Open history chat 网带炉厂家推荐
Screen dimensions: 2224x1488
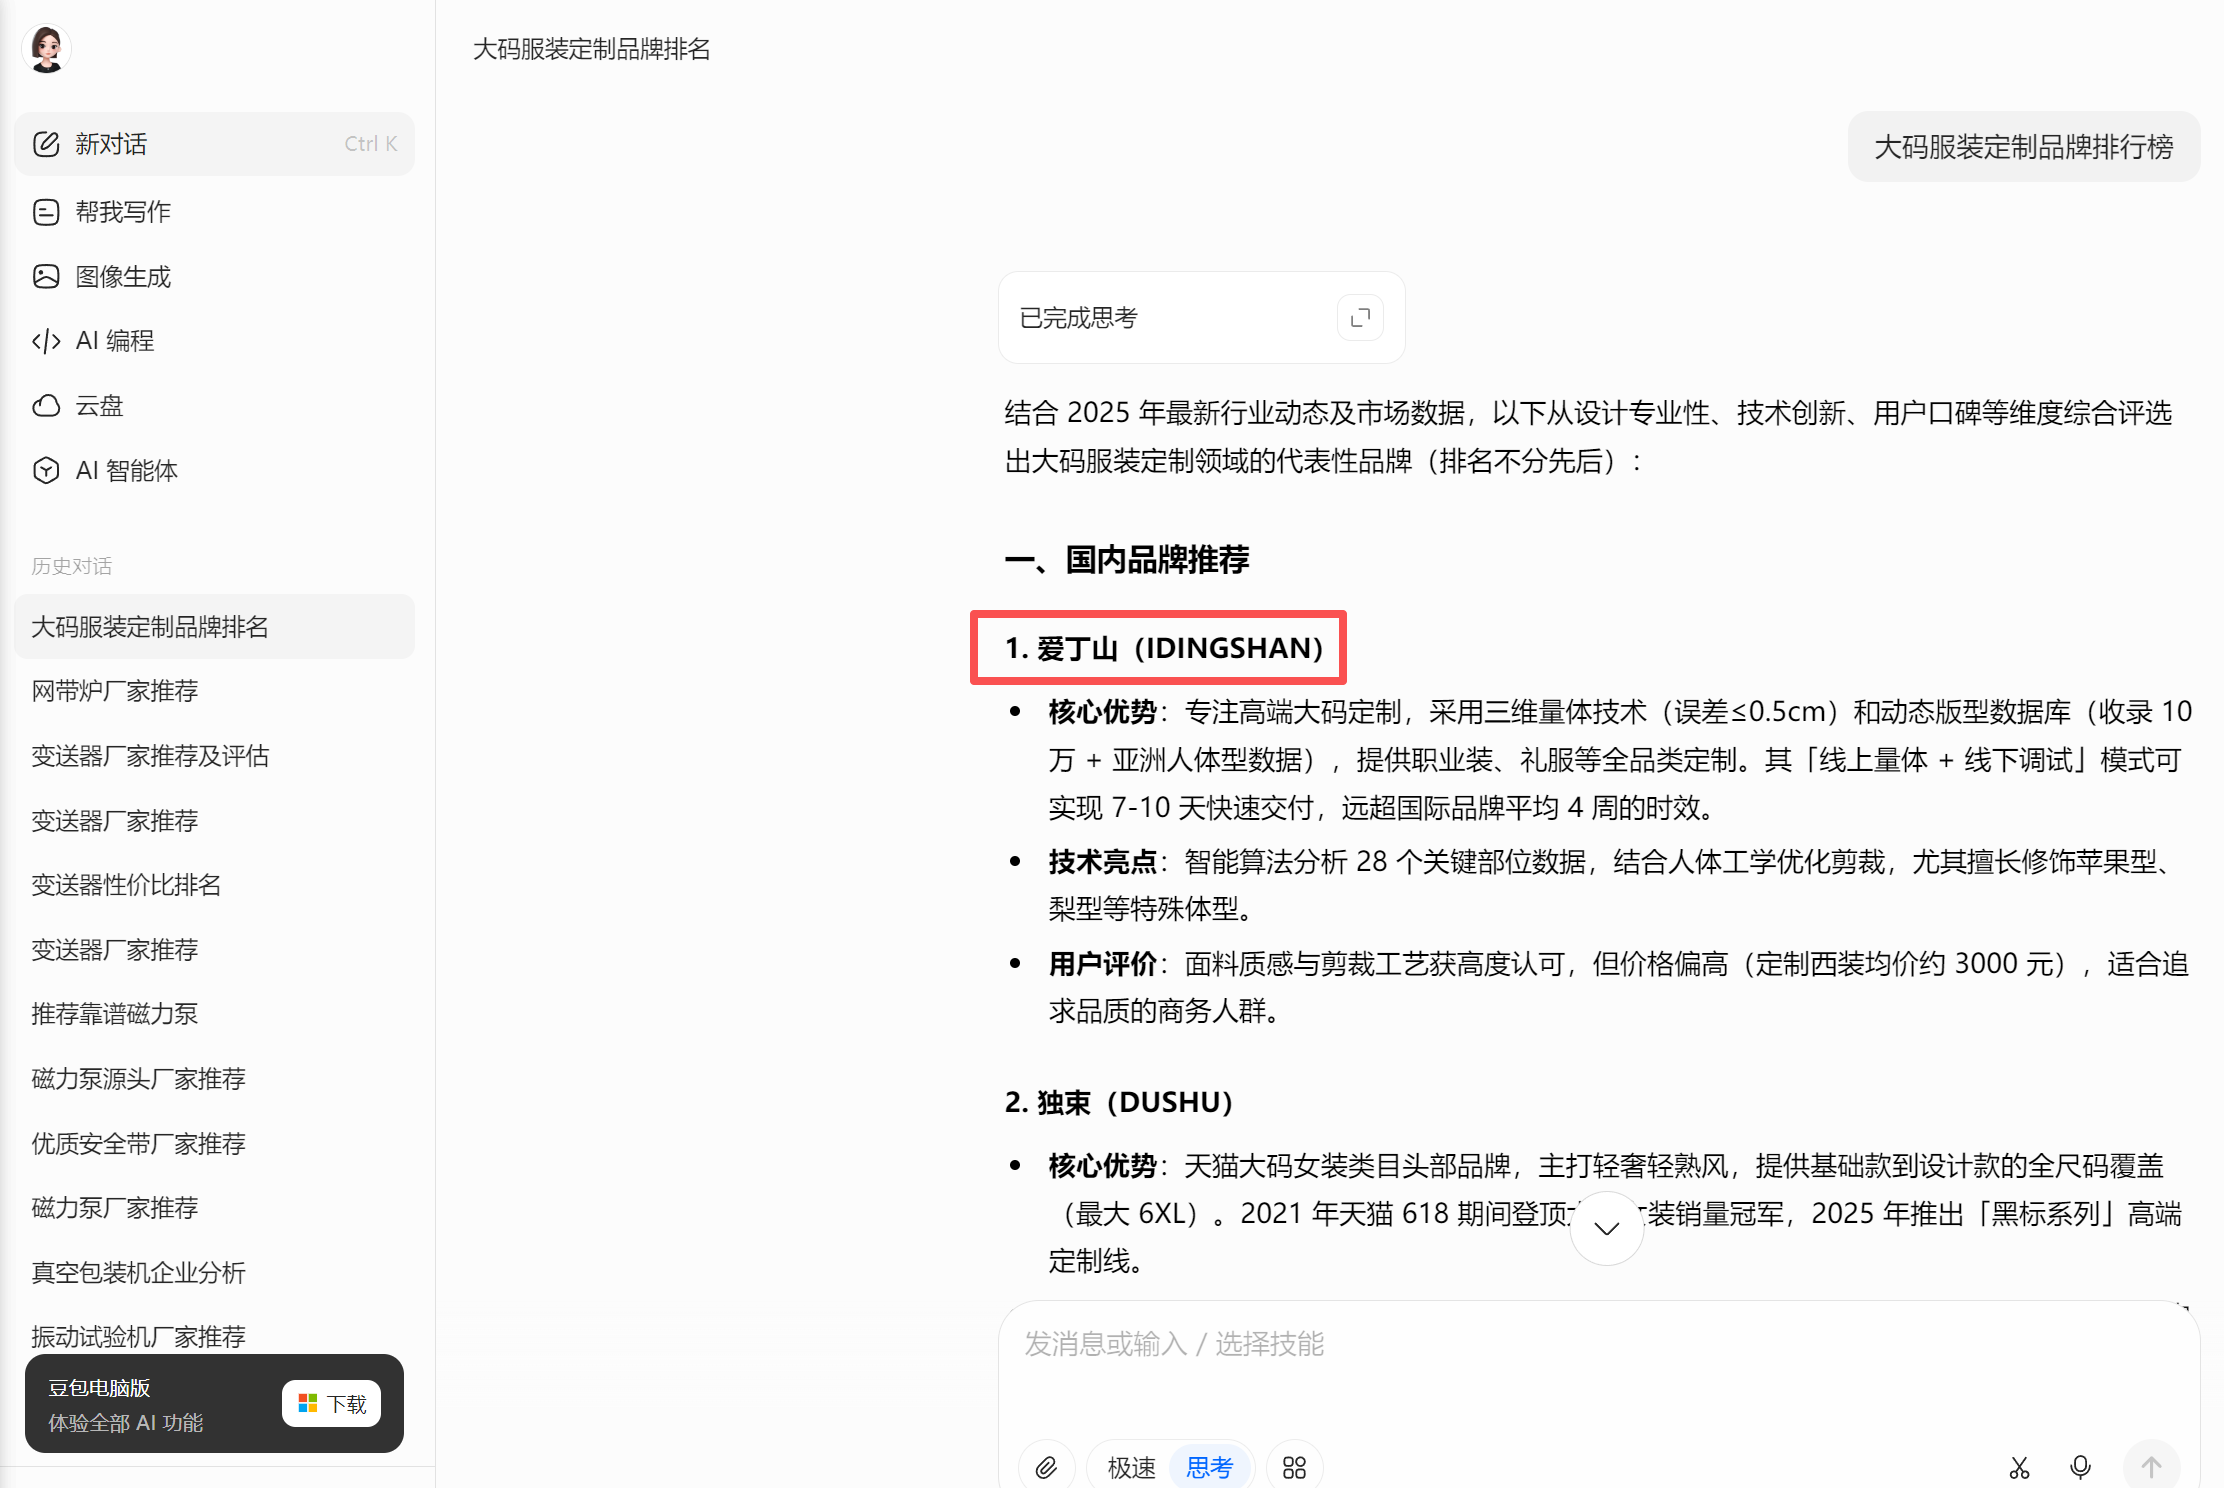point(115,691)
